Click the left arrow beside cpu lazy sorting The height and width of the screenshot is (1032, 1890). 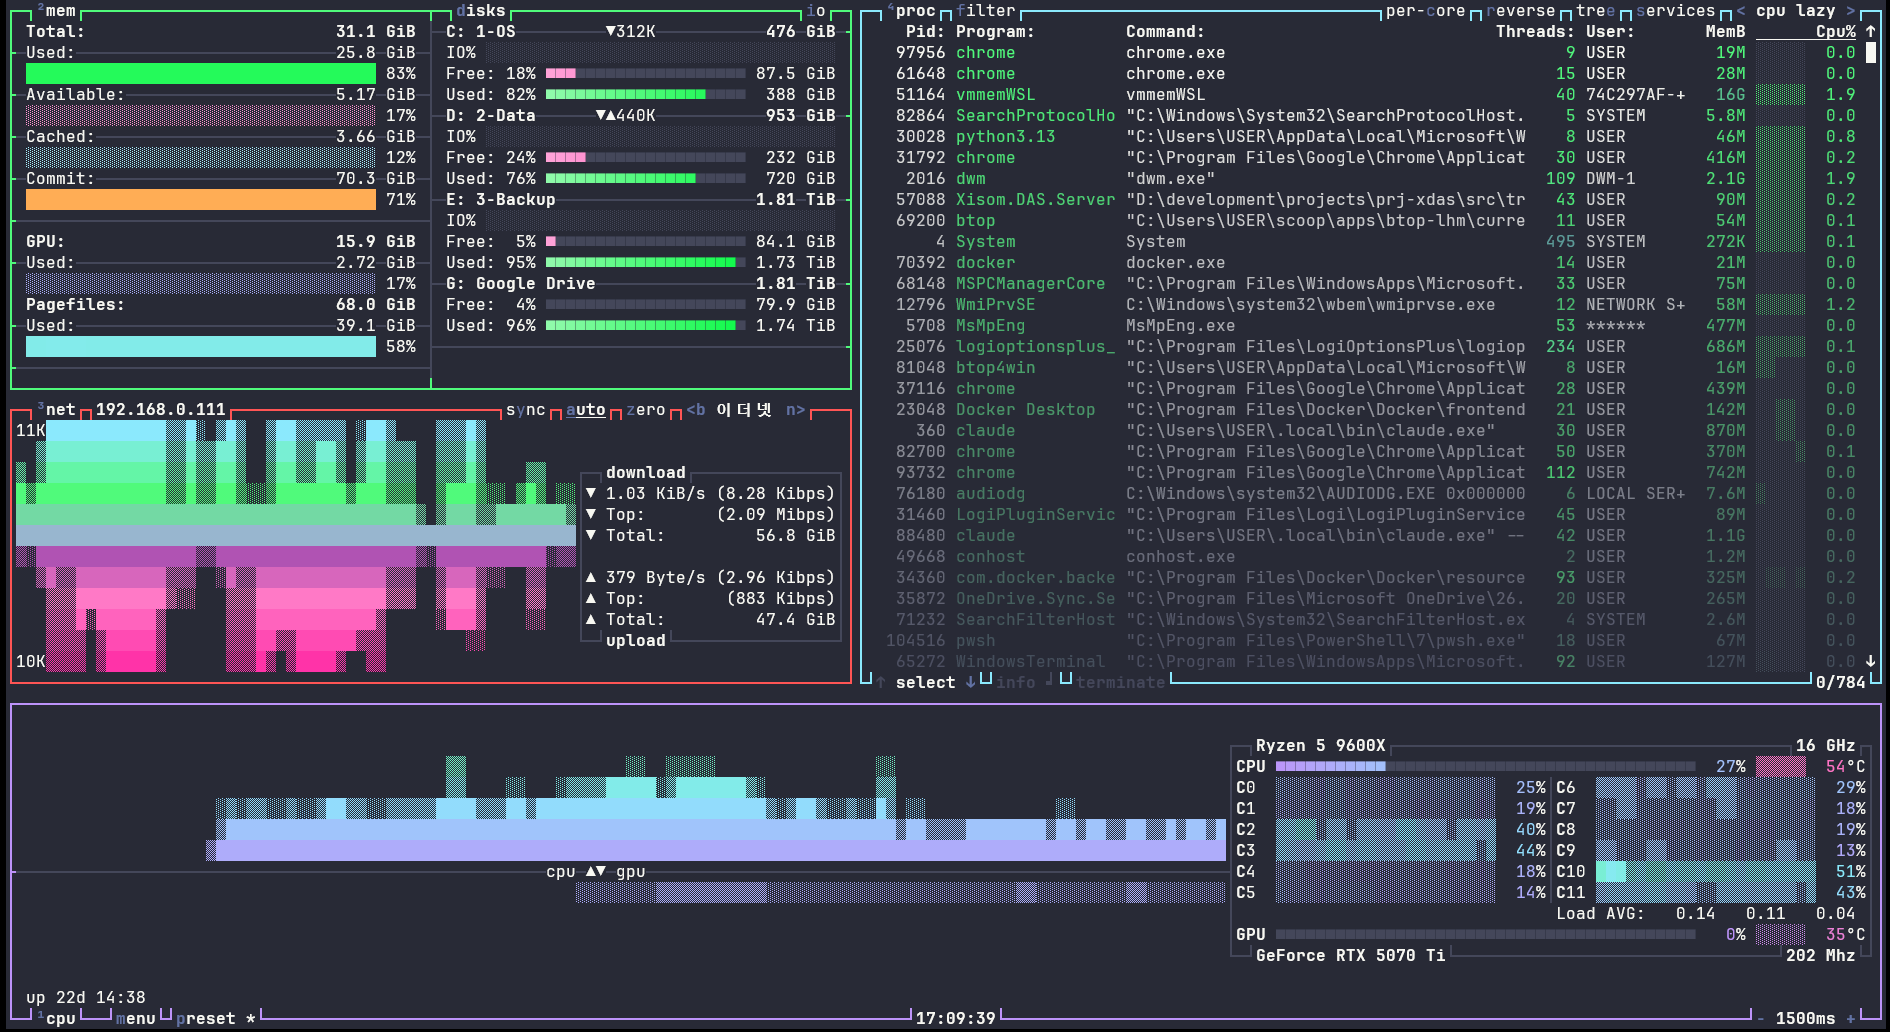click(1740, 11)
